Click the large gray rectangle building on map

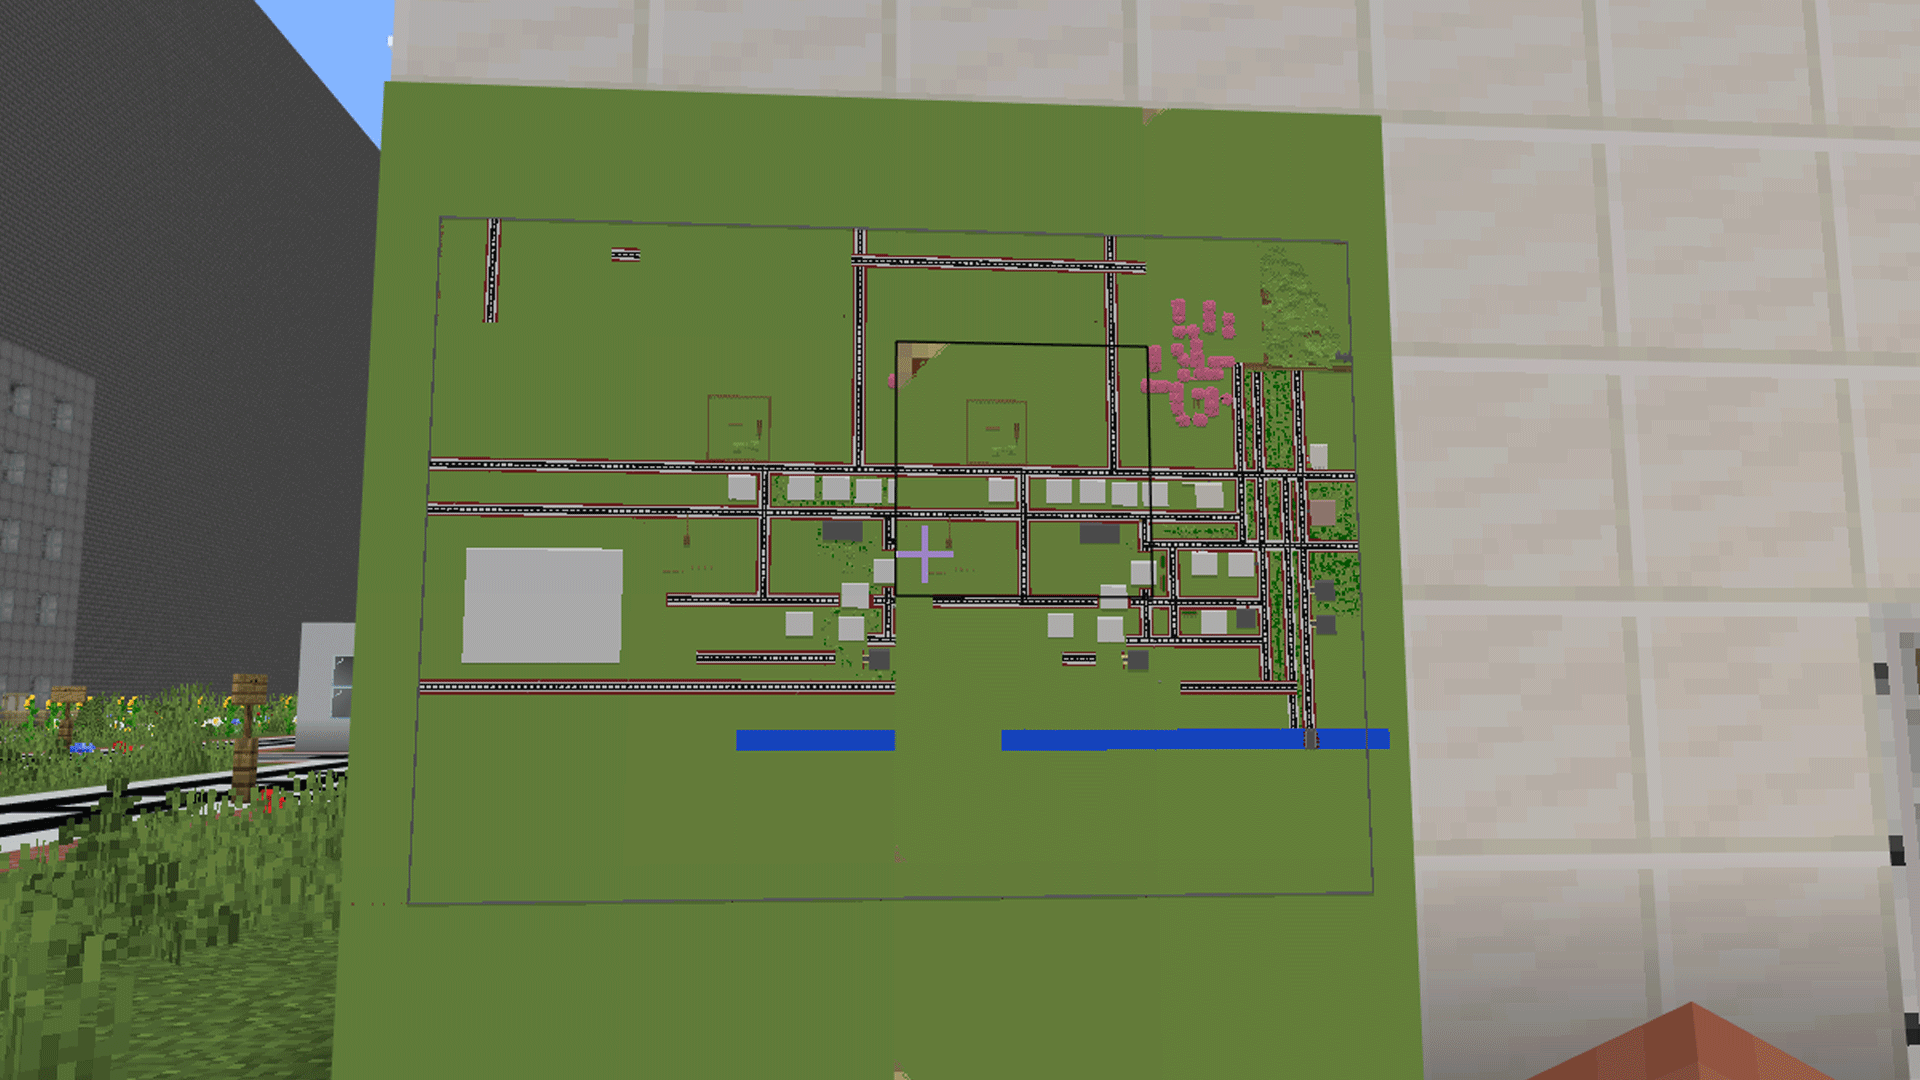(x=542, y=605)
